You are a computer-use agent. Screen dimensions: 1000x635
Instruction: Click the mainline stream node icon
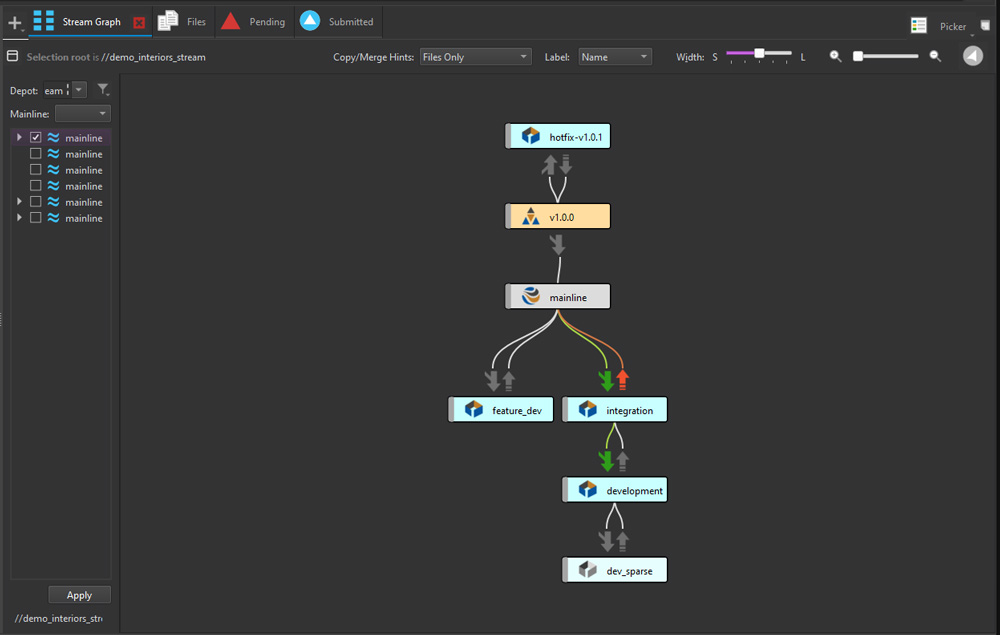click(x=529, y=296)
